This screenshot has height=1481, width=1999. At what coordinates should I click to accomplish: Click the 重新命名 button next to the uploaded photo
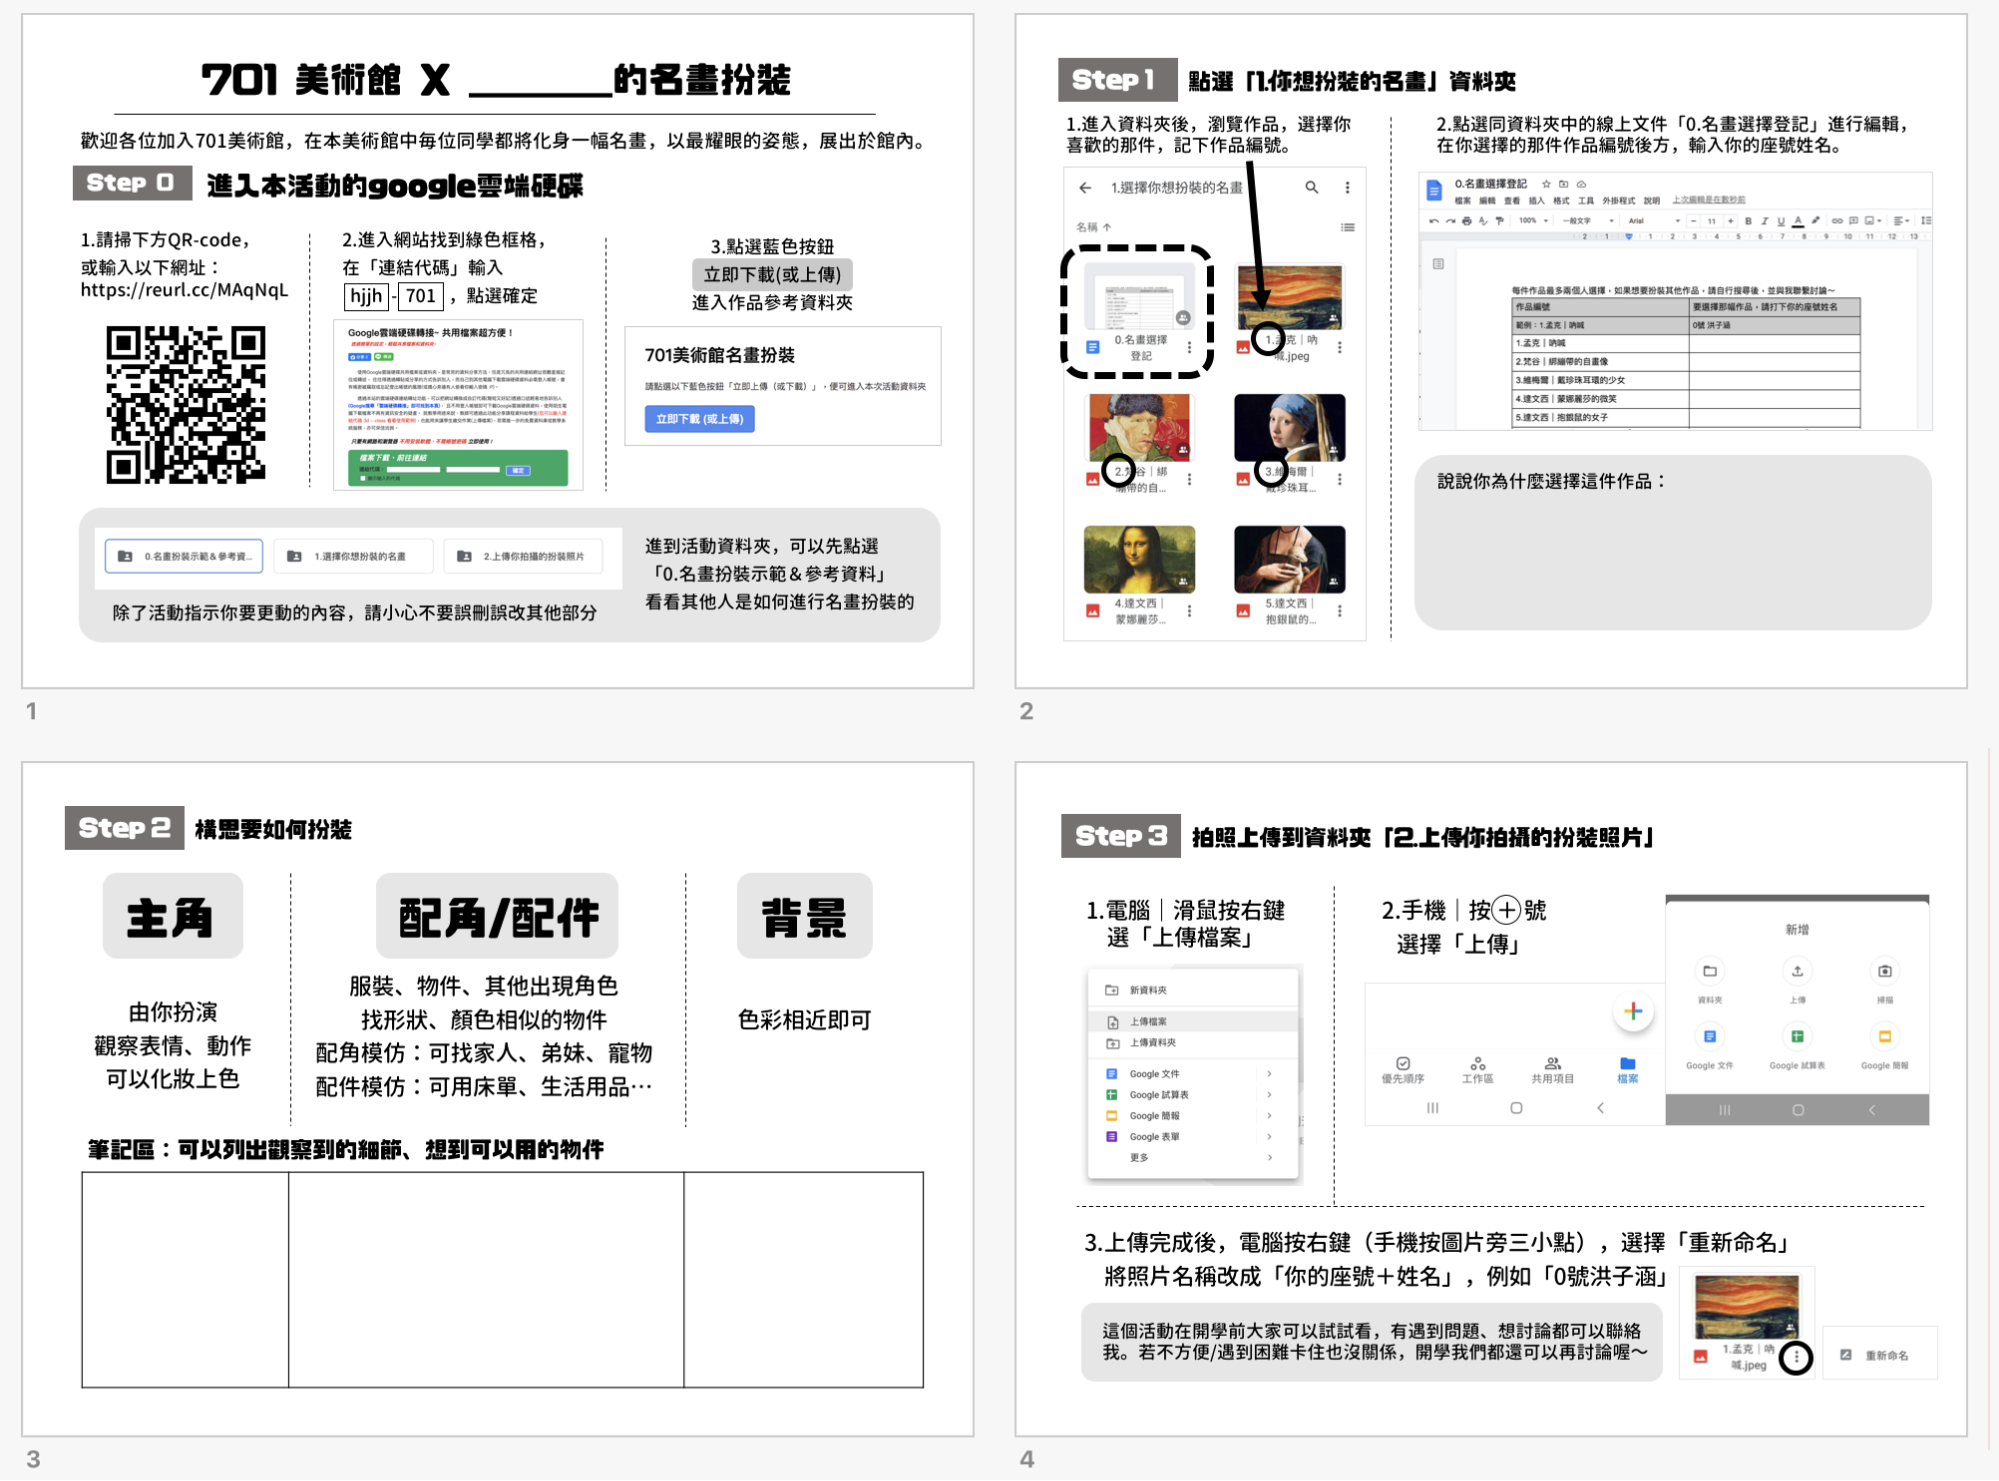click(1879, 1352)
